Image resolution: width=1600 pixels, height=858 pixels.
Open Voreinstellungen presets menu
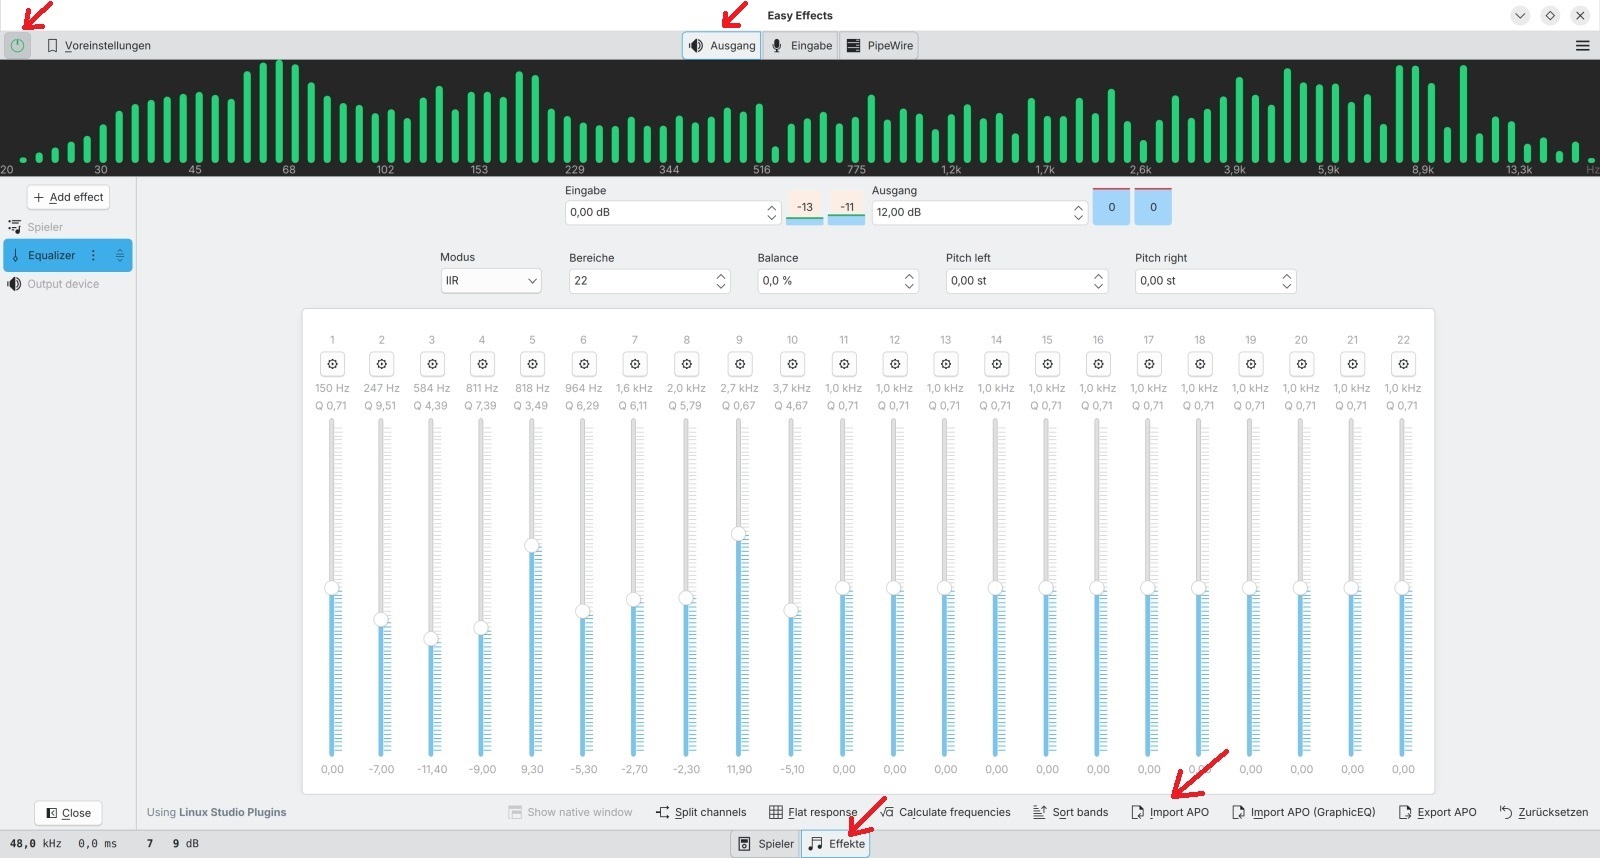click(x=98, y=45)
